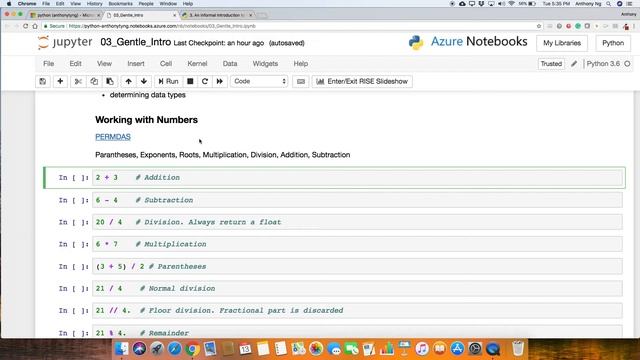Open the notebook View menu
Image resolution: width=640 pixels, height=360 pixels.
[104, 64]
